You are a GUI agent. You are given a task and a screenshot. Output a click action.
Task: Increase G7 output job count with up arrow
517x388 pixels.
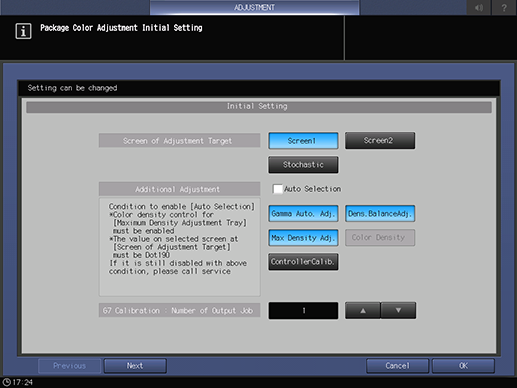point(363,311)
